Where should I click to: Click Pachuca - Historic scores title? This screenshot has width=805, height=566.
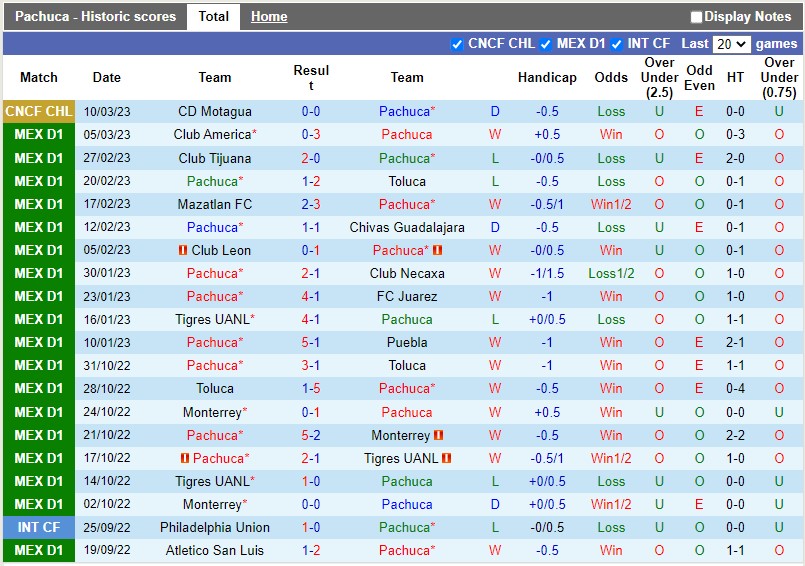coord(95,16)
